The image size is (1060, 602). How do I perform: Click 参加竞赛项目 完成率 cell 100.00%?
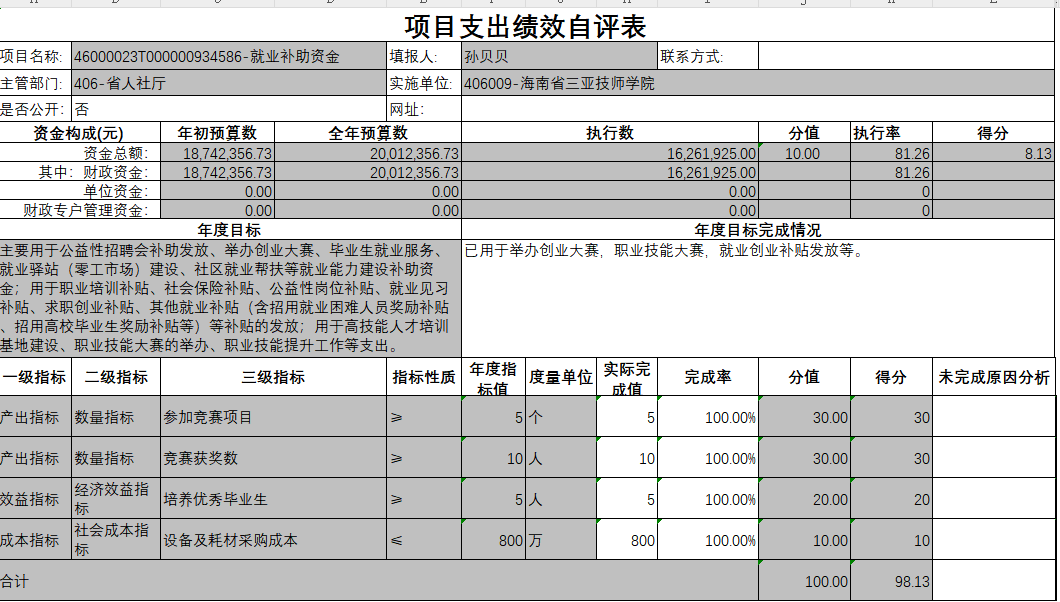click(x=708, y=417)
